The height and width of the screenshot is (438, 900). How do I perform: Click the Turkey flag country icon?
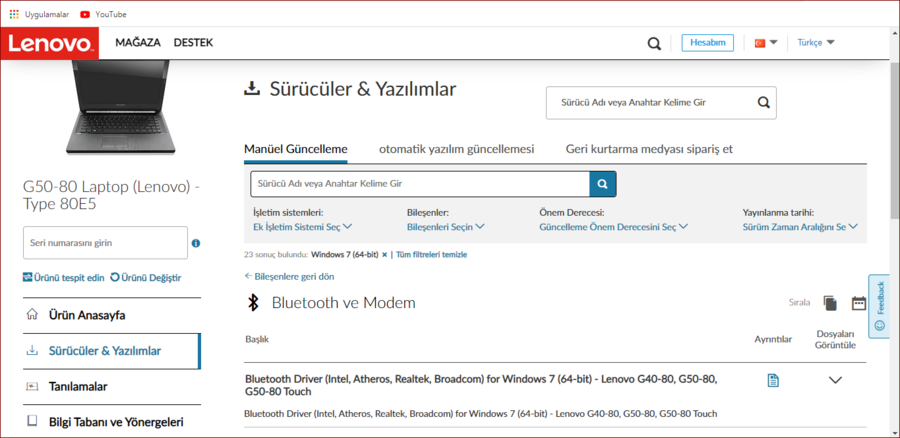tap(760, 43)
